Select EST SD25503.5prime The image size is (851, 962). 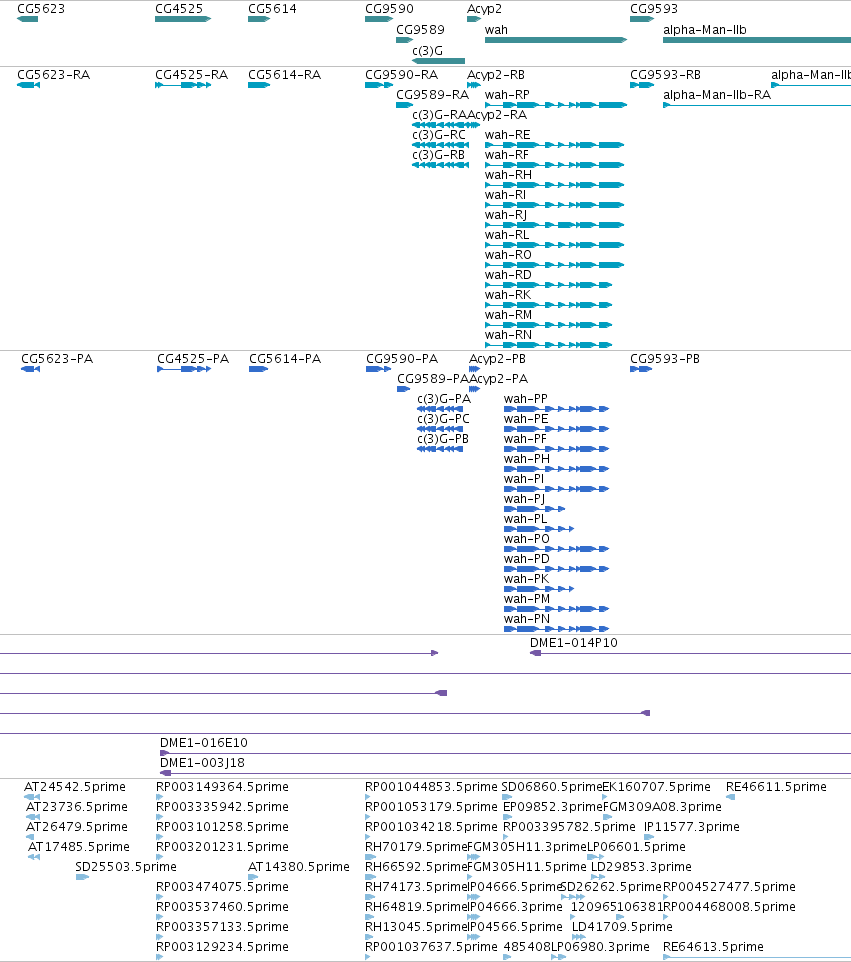pos(126,866)
